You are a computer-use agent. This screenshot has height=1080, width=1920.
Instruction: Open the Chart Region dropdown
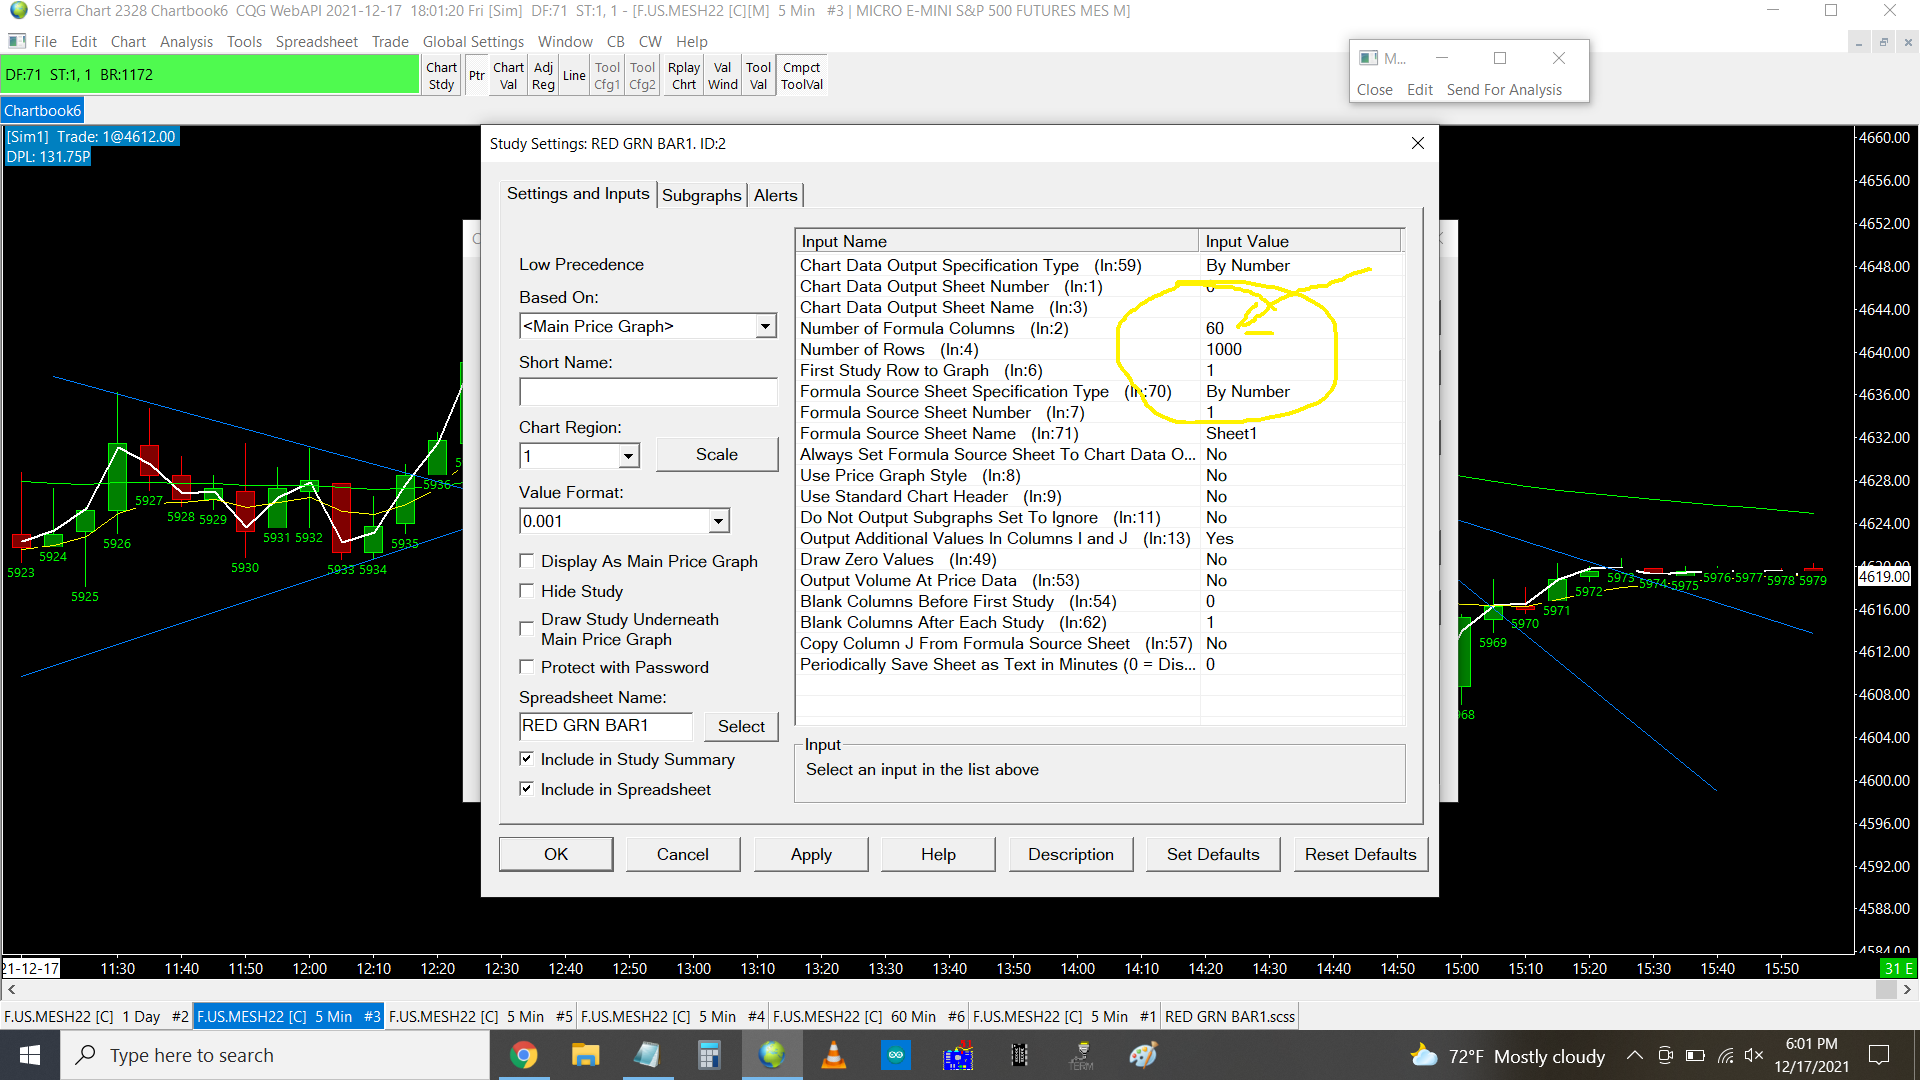click(x=628, y=456)
